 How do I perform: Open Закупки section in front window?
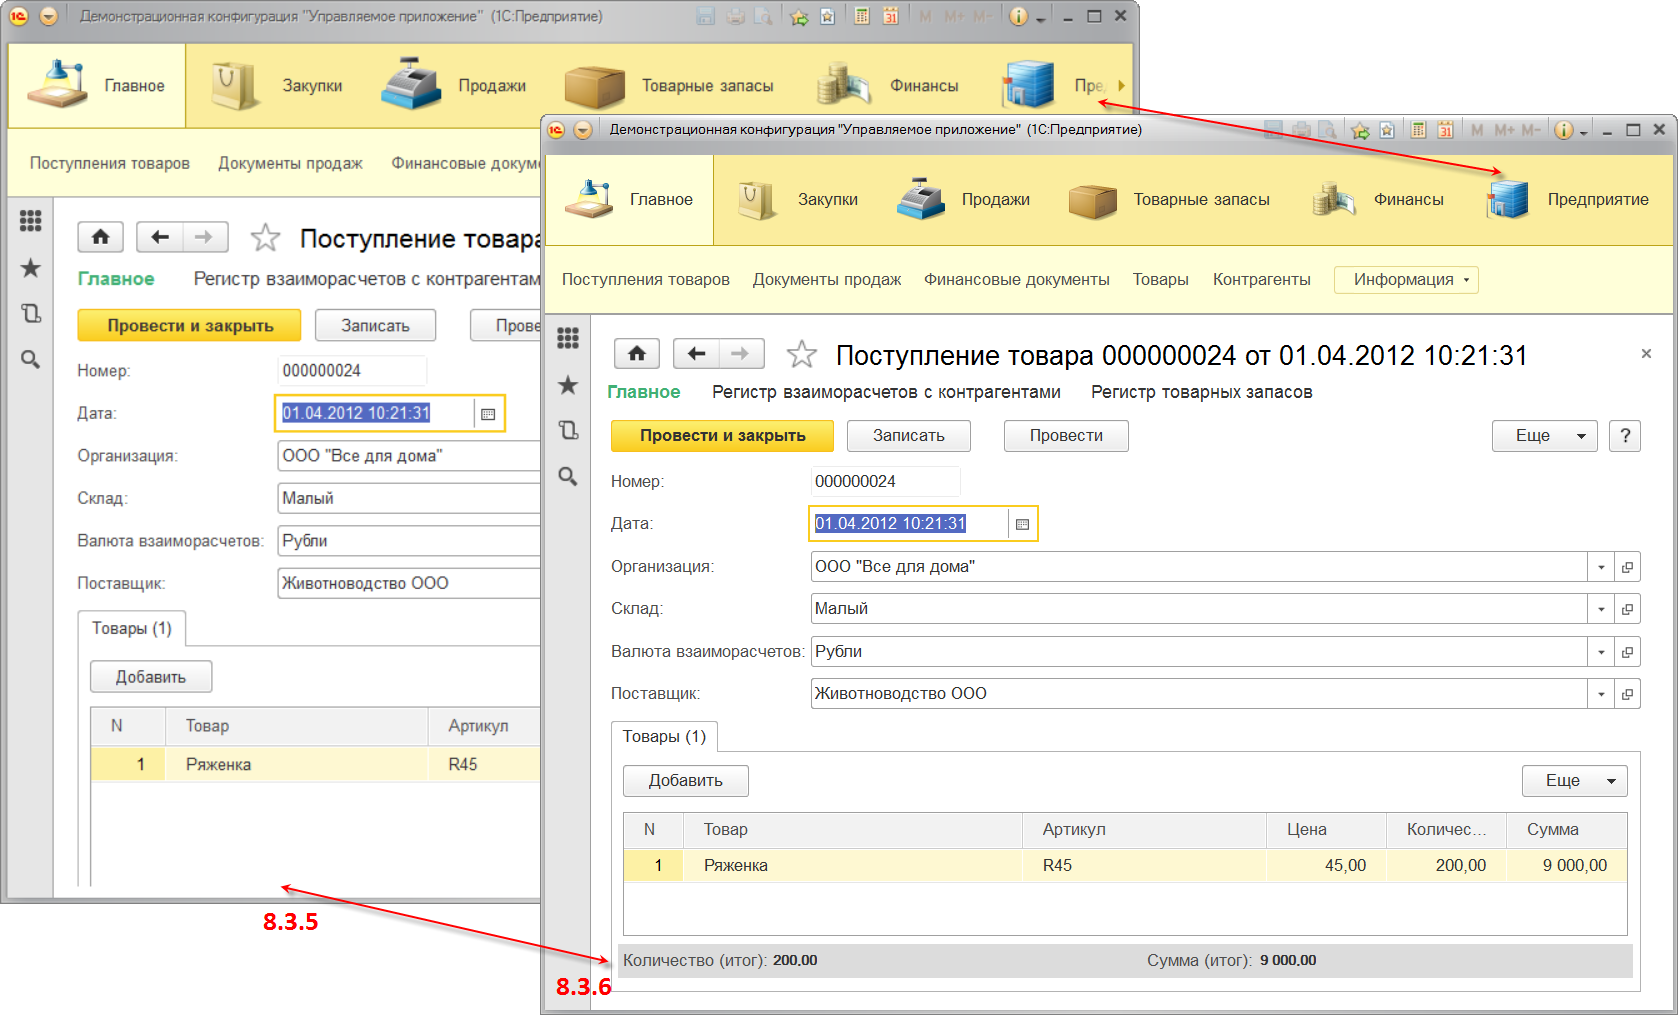[798, 200]
